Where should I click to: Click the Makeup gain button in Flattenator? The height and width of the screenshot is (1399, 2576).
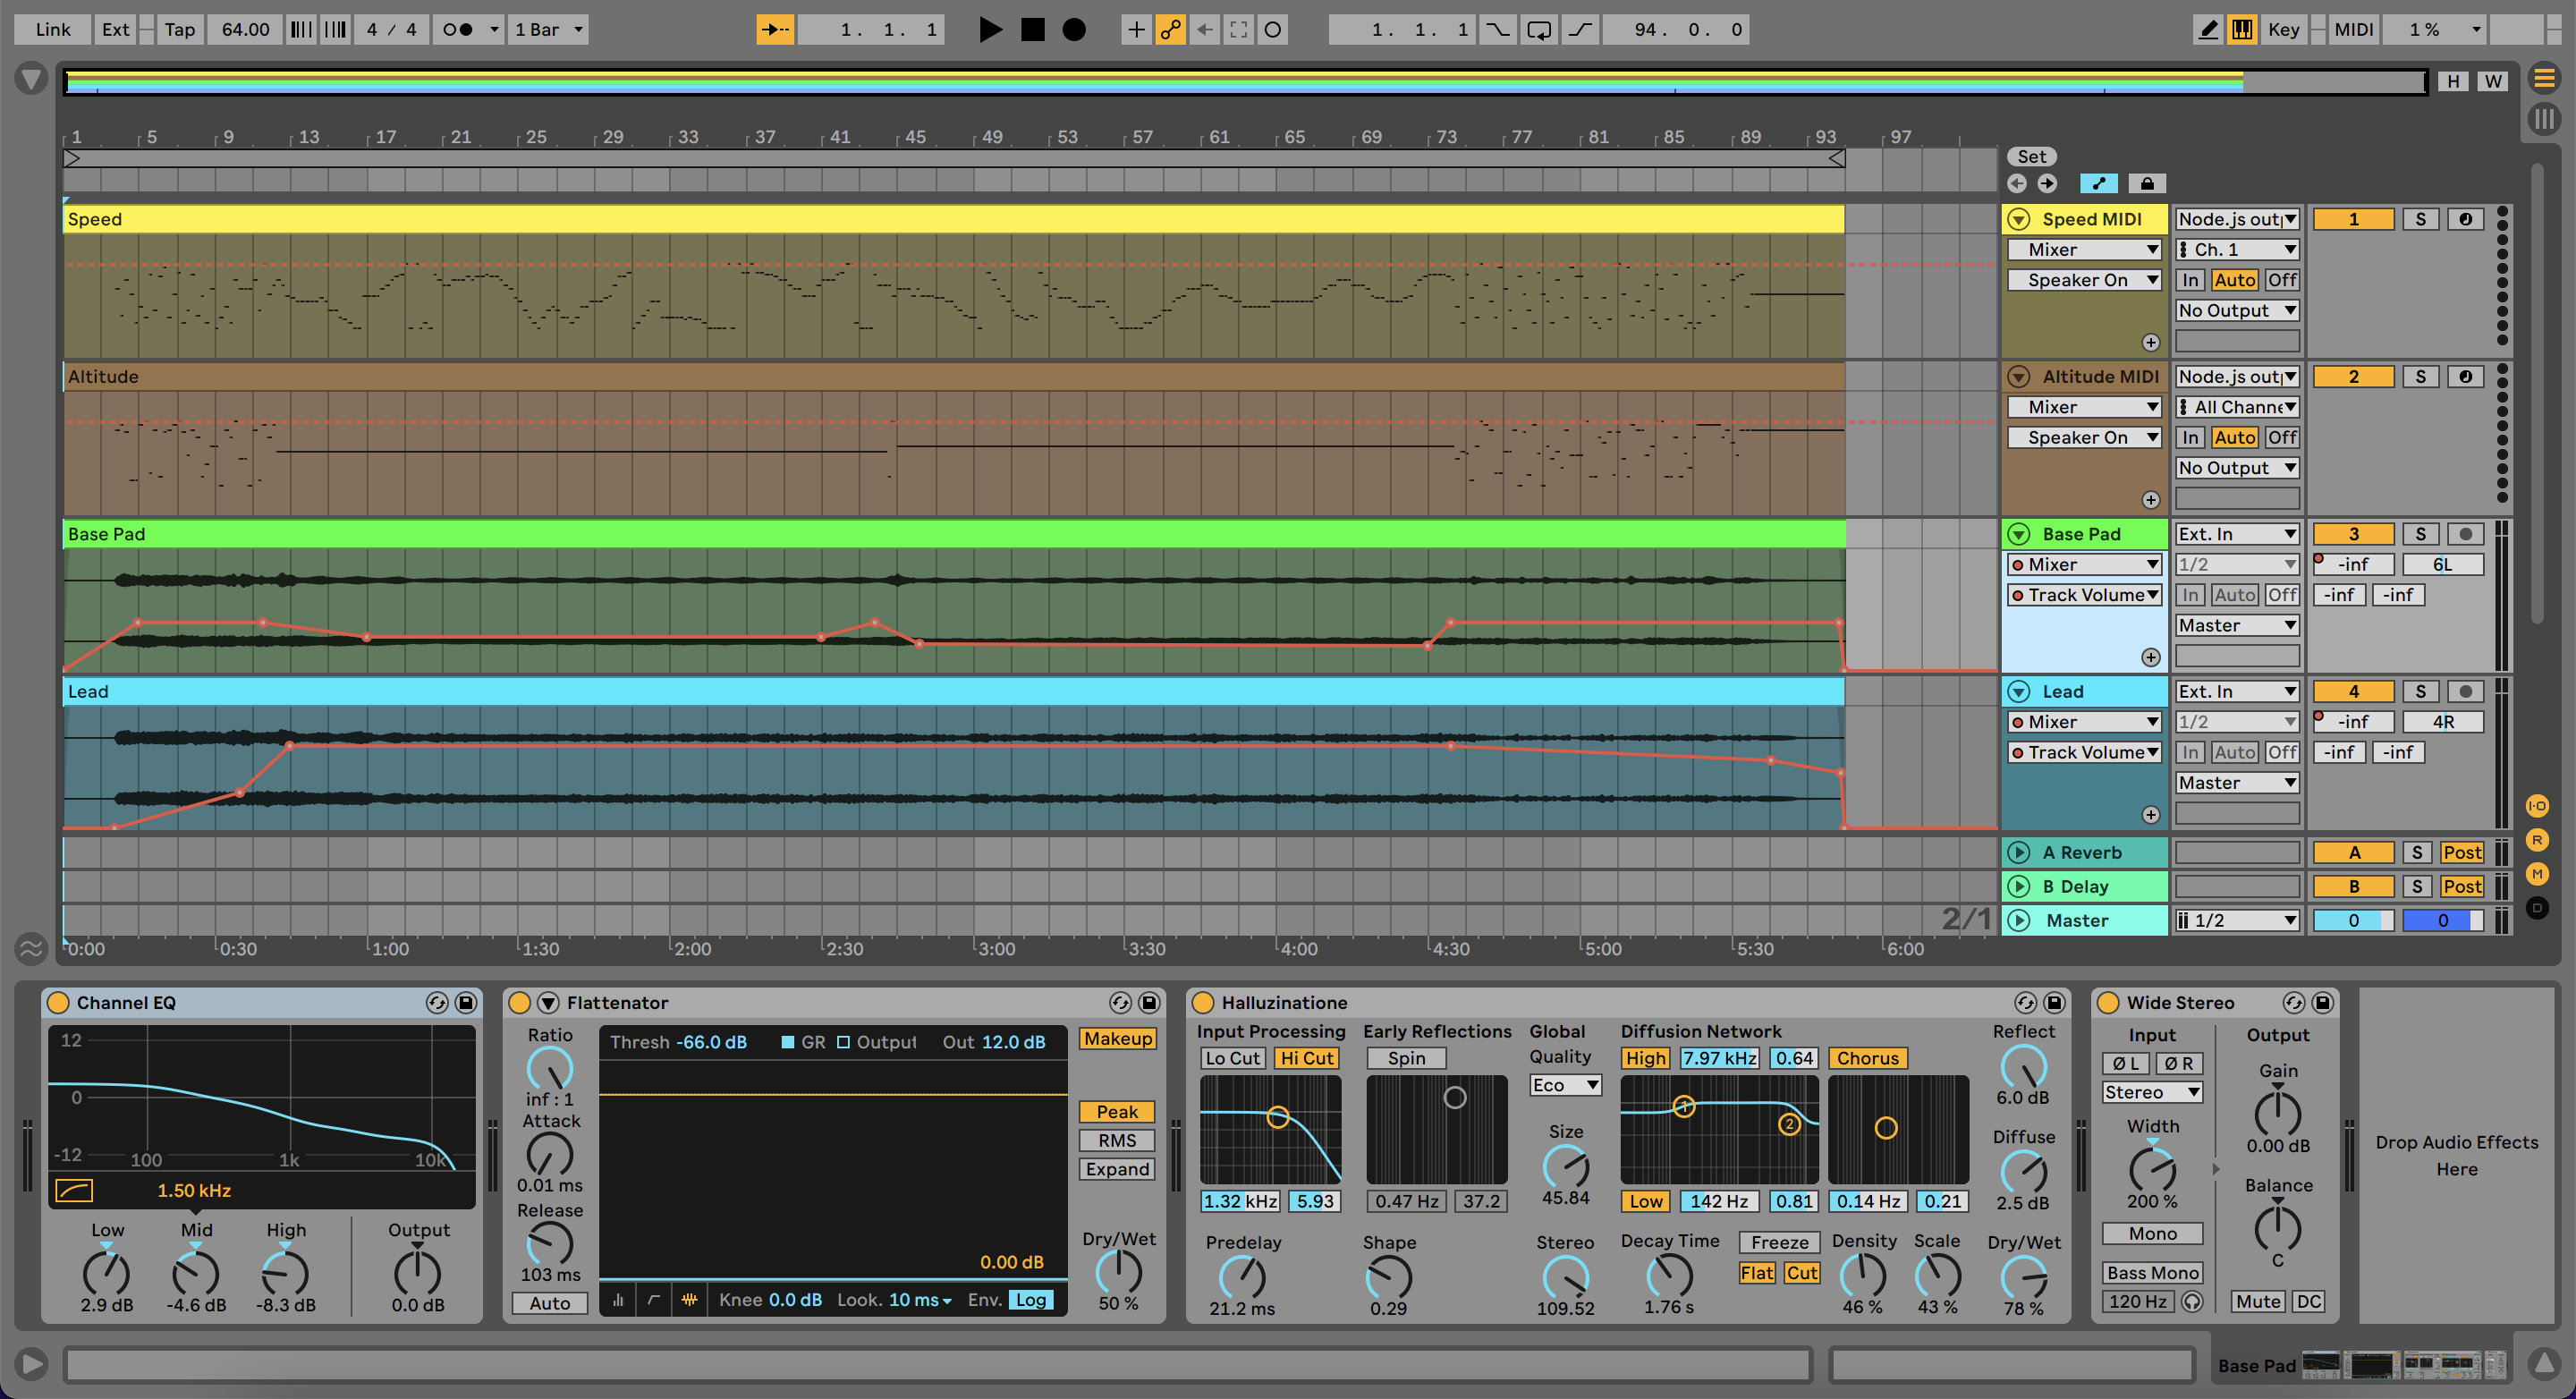click(x=1114, y=1039)
